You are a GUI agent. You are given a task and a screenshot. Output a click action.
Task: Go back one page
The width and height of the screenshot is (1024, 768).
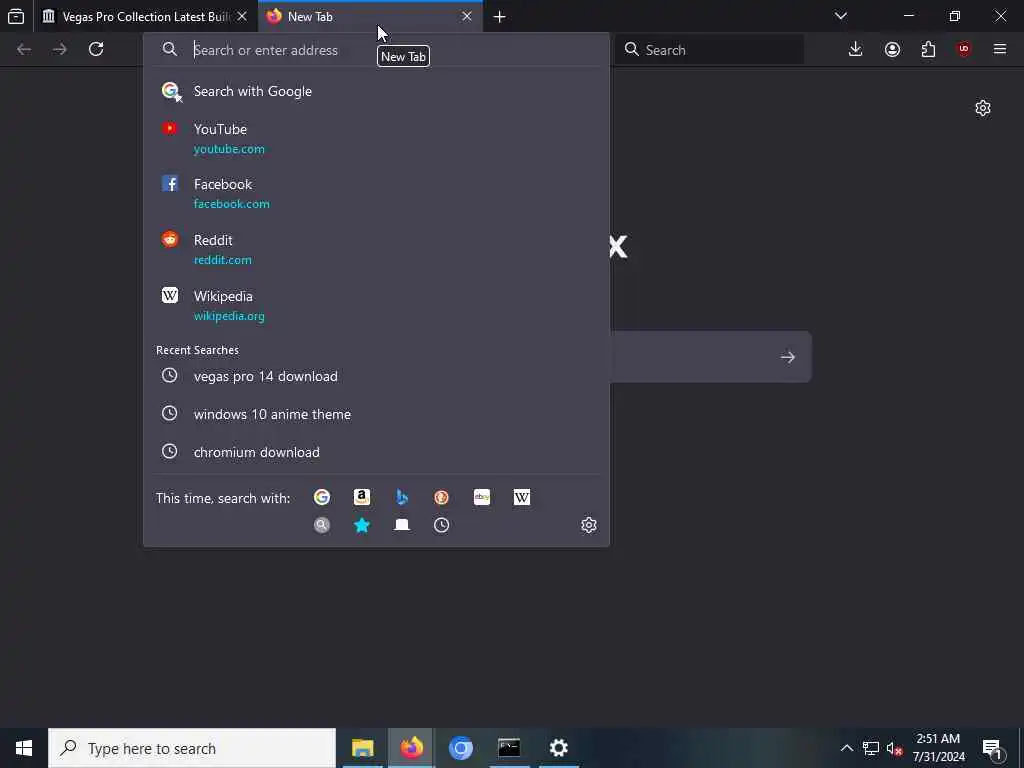click(24, 50)
